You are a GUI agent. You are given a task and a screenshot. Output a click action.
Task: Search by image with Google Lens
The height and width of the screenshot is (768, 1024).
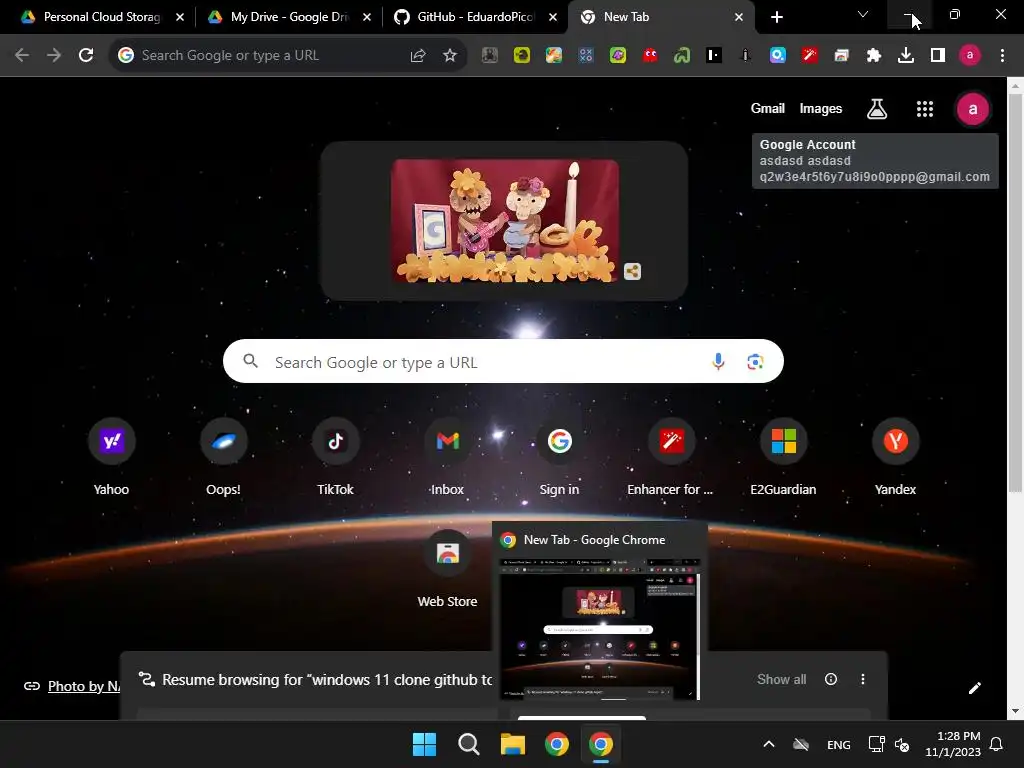tap(755, 362)
